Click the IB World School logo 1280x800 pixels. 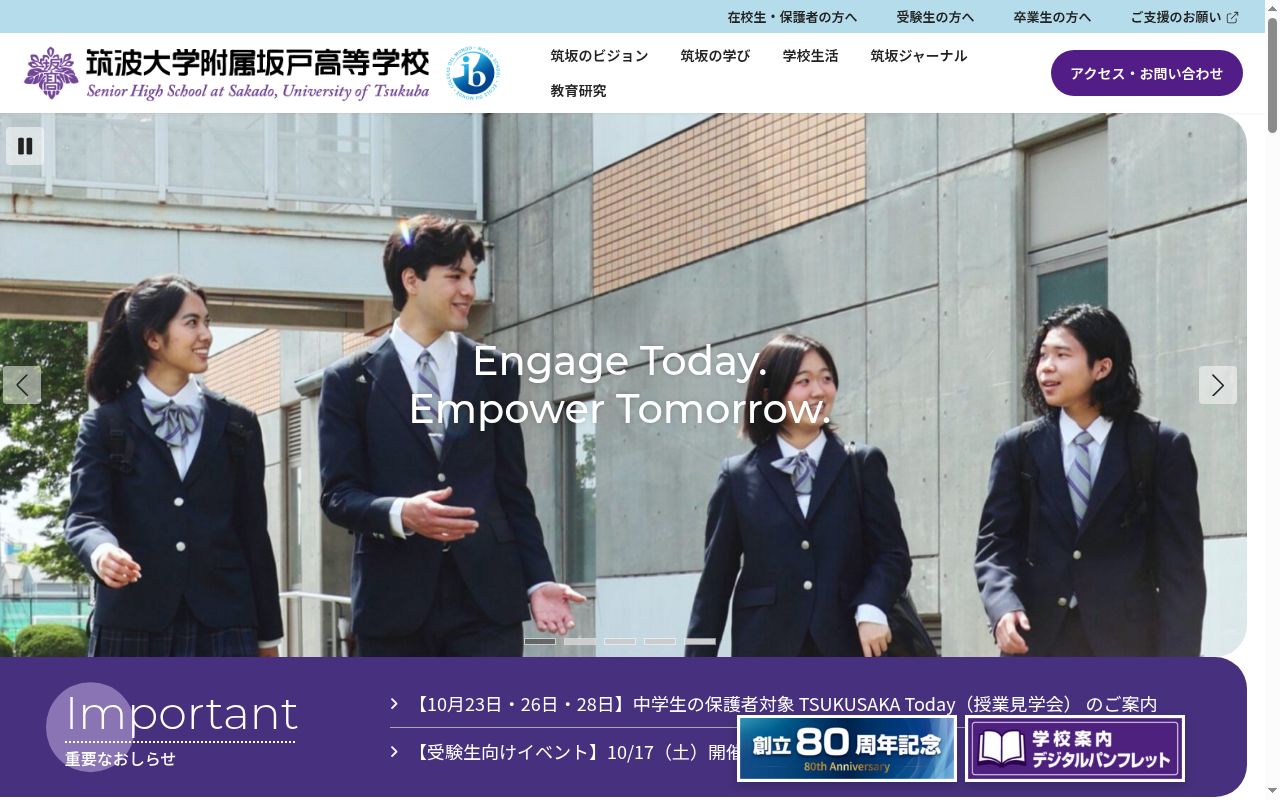point(473,72)
